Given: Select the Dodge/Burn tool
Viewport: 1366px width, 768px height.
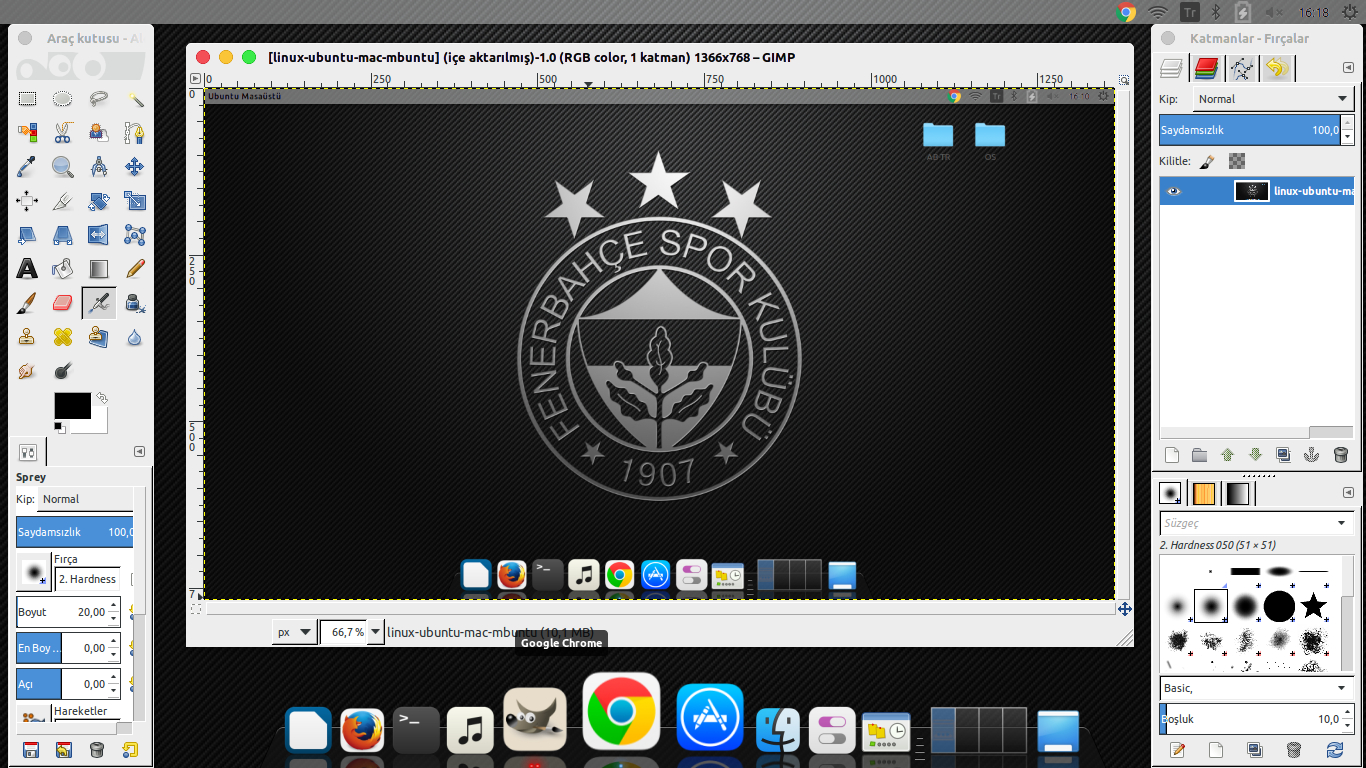Looking at the screenshot, I should click(63, 370).
